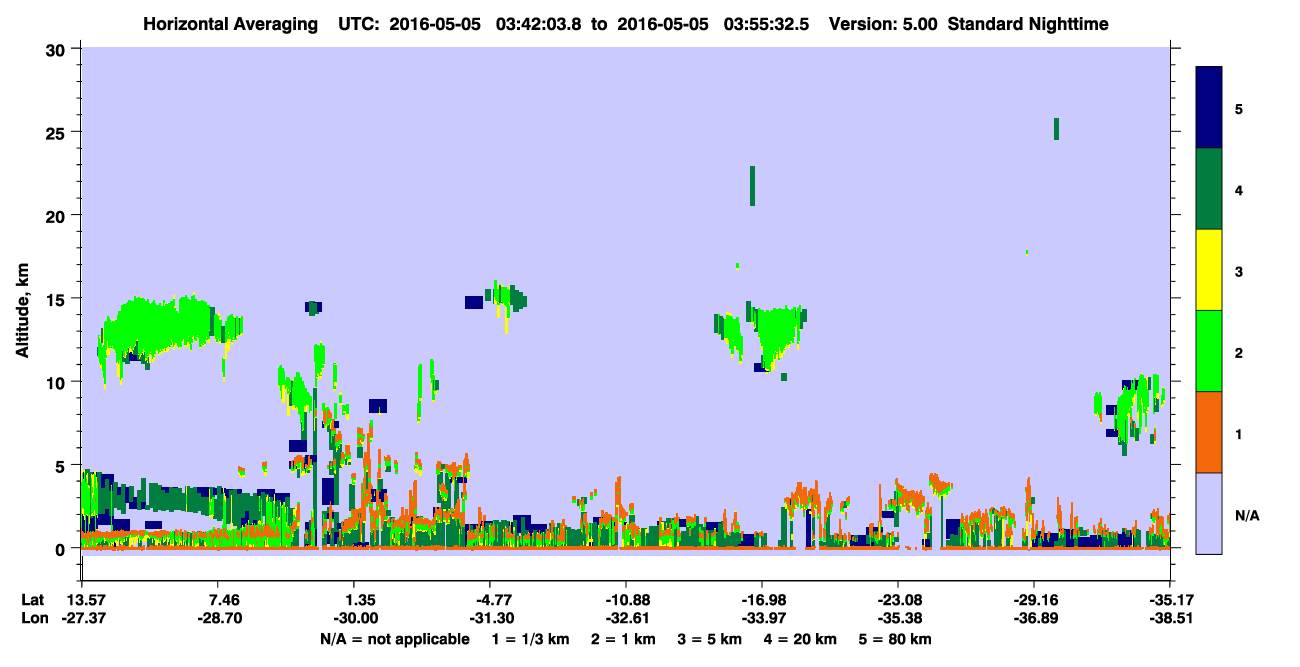
Task: Click the 'N/A = not applicable' legend text
Action: (394, 639)
